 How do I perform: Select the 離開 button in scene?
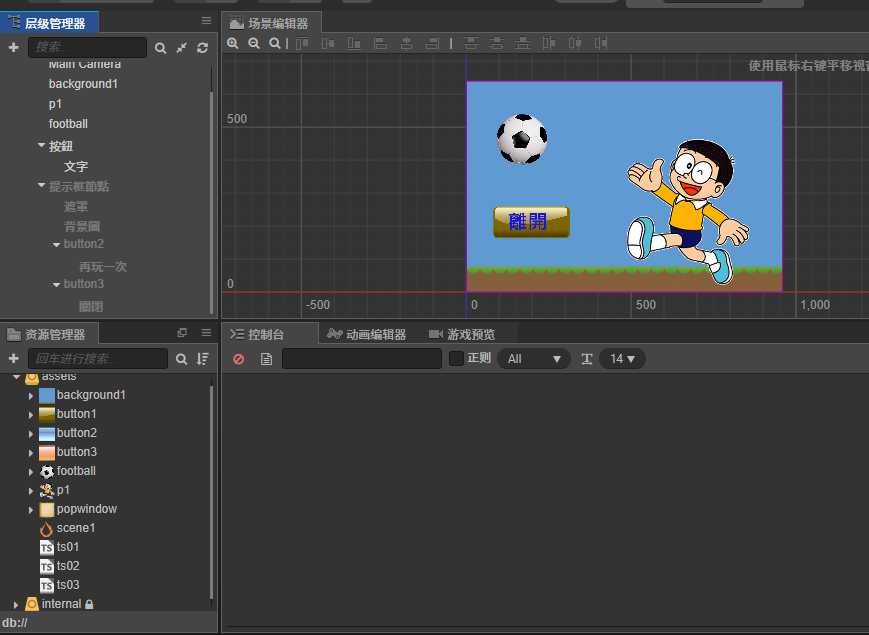pos(531,222)
